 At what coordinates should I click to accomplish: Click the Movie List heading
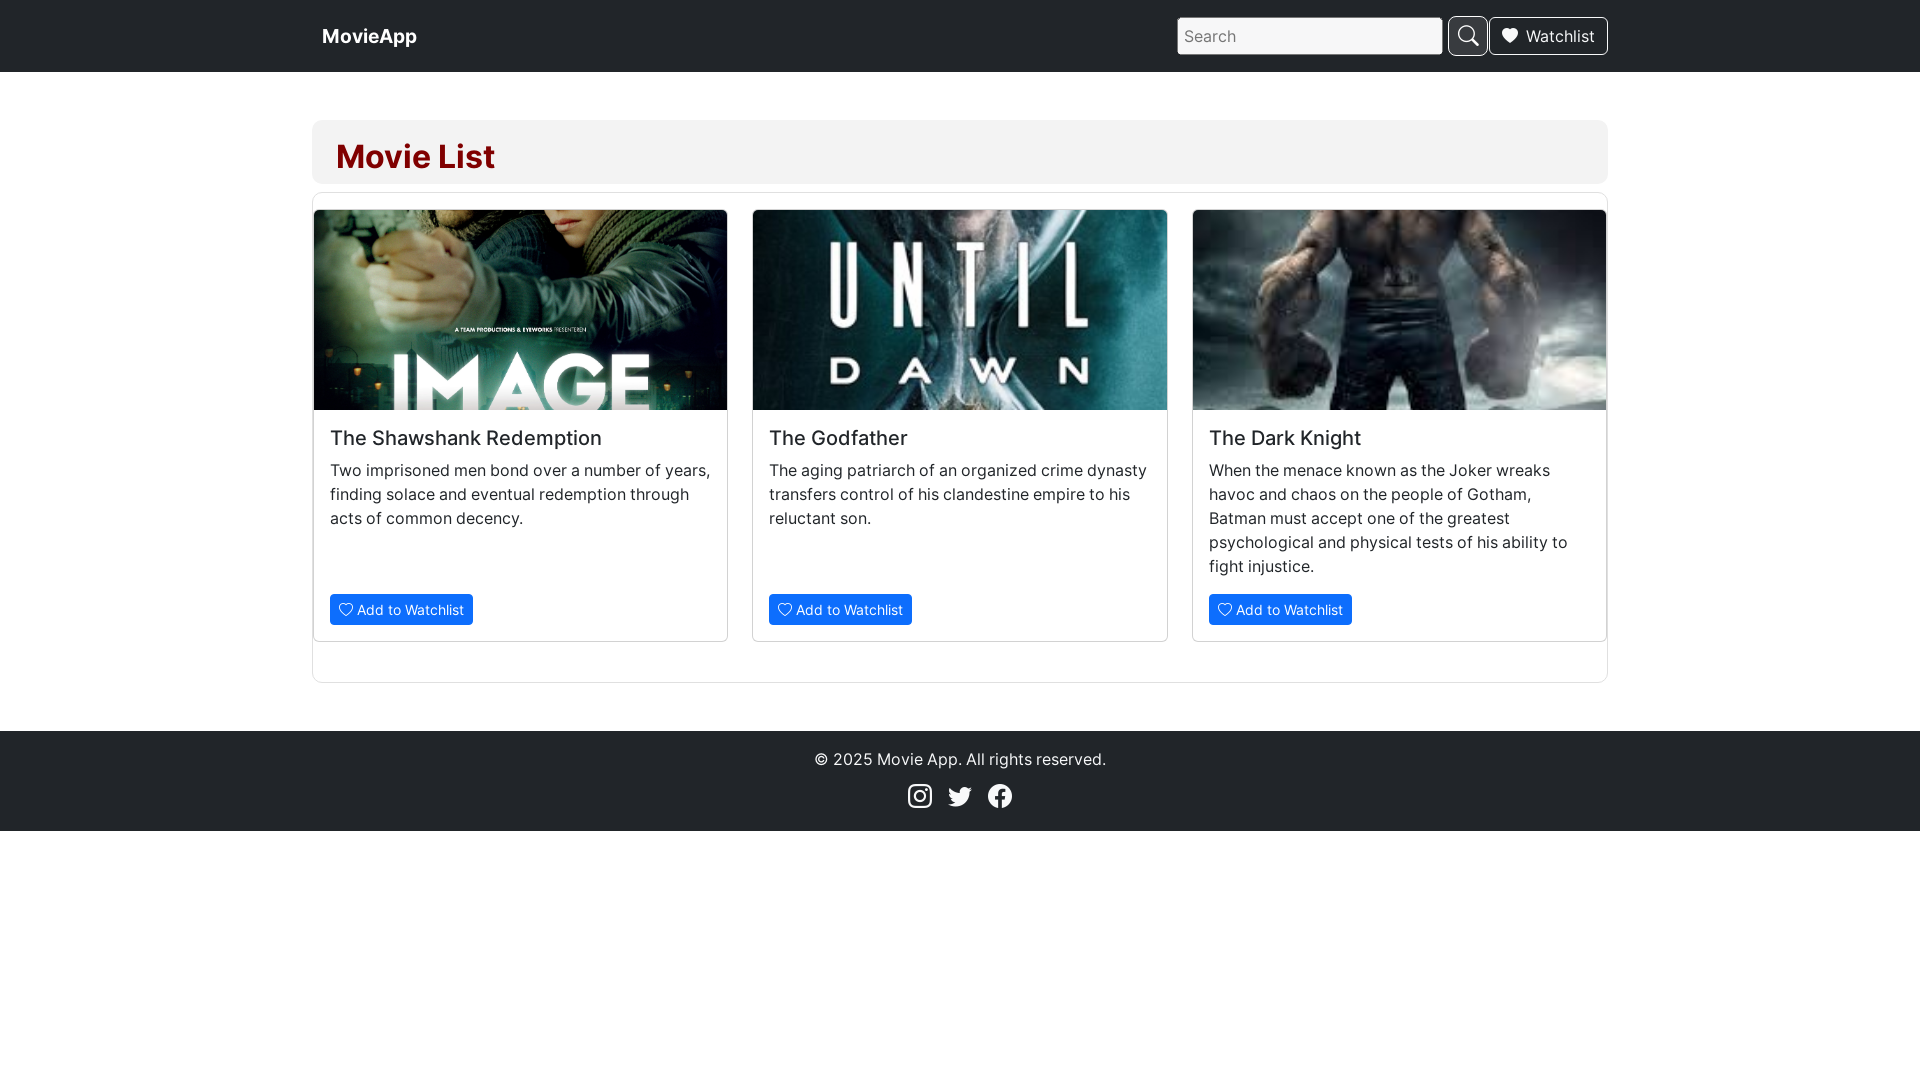click(415, 156)
